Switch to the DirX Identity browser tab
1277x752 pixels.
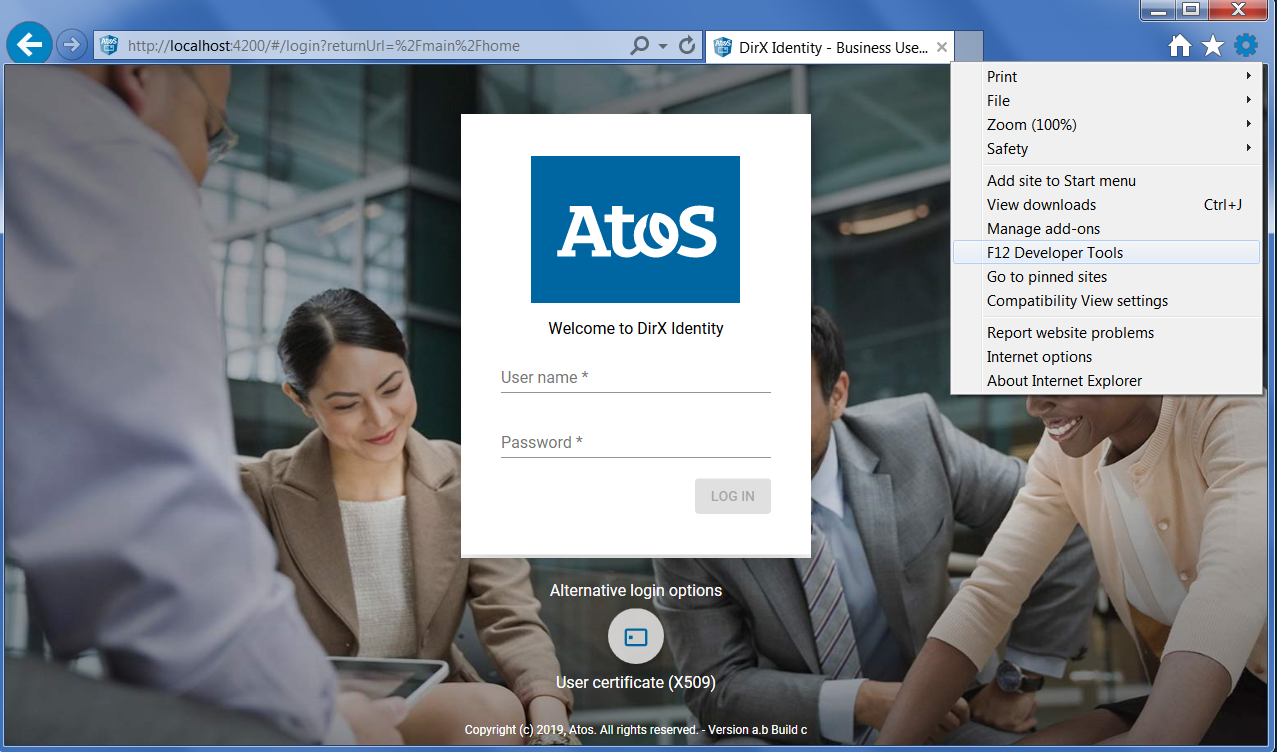820,46
